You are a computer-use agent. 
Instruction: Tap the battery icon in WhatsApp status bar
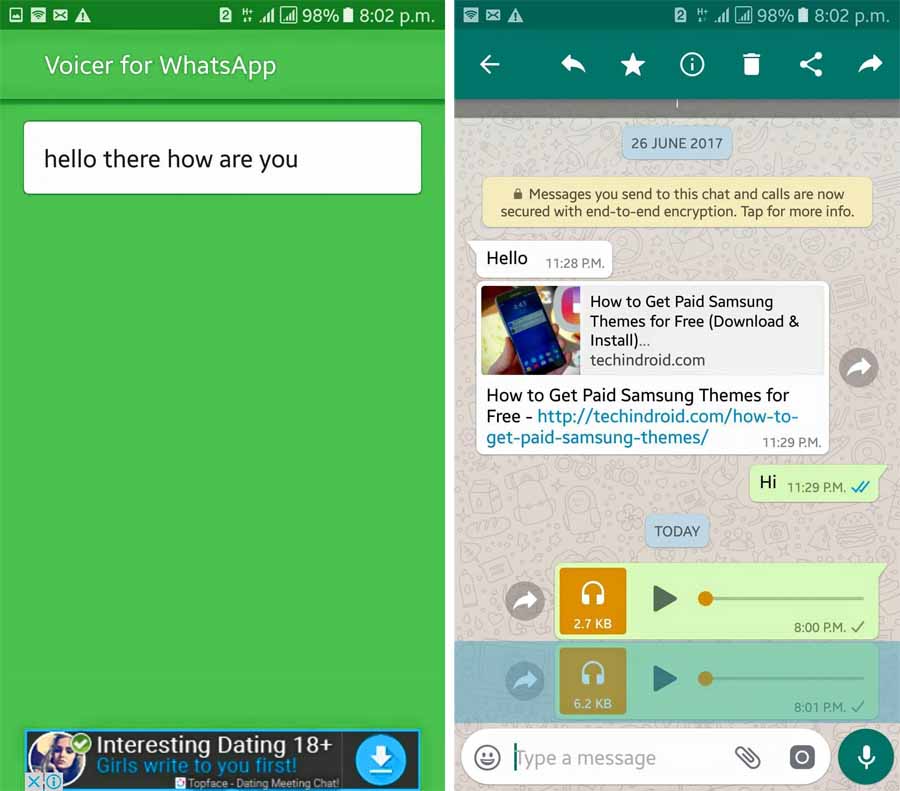[804, 15]
